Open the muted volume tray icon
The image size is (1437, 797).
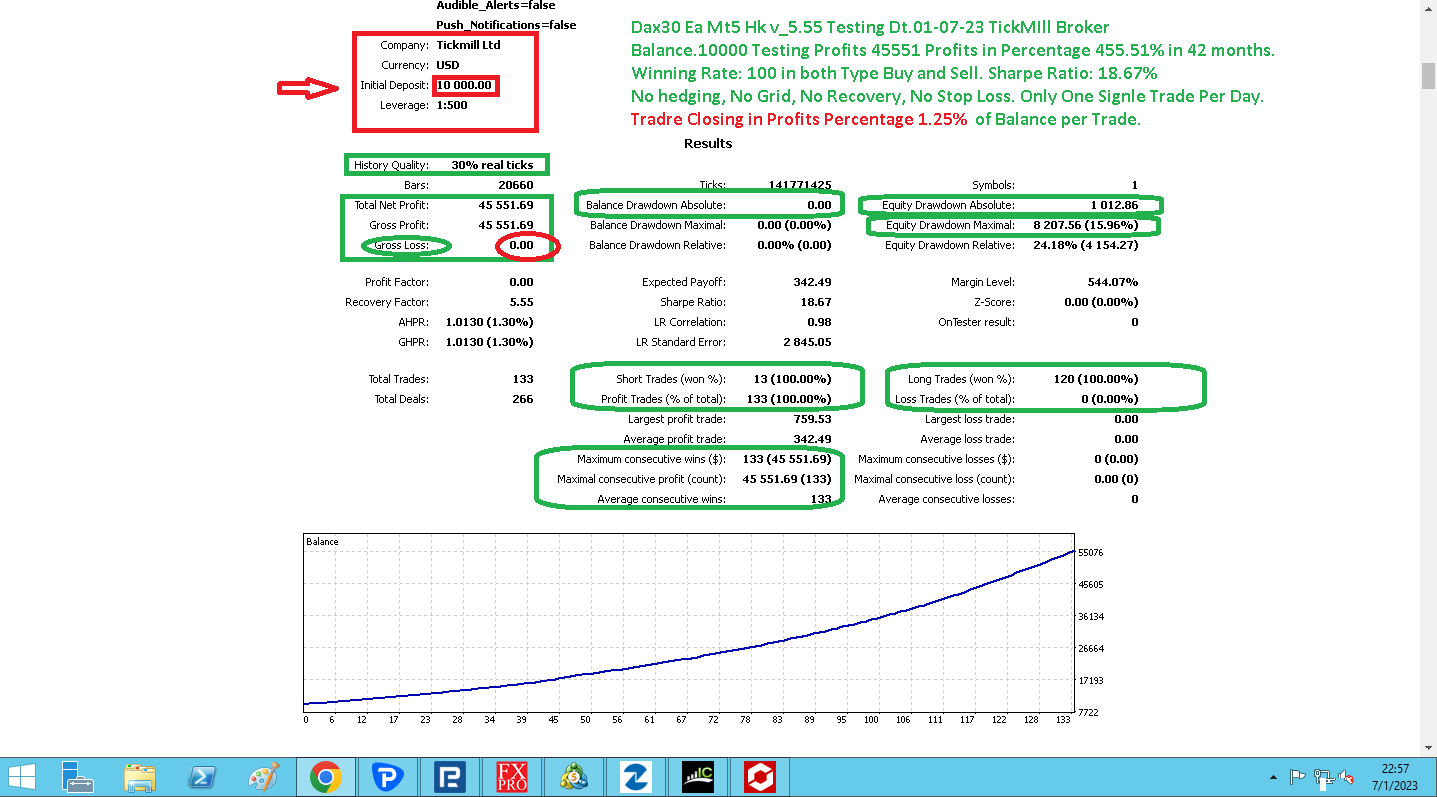[1346, 777]
